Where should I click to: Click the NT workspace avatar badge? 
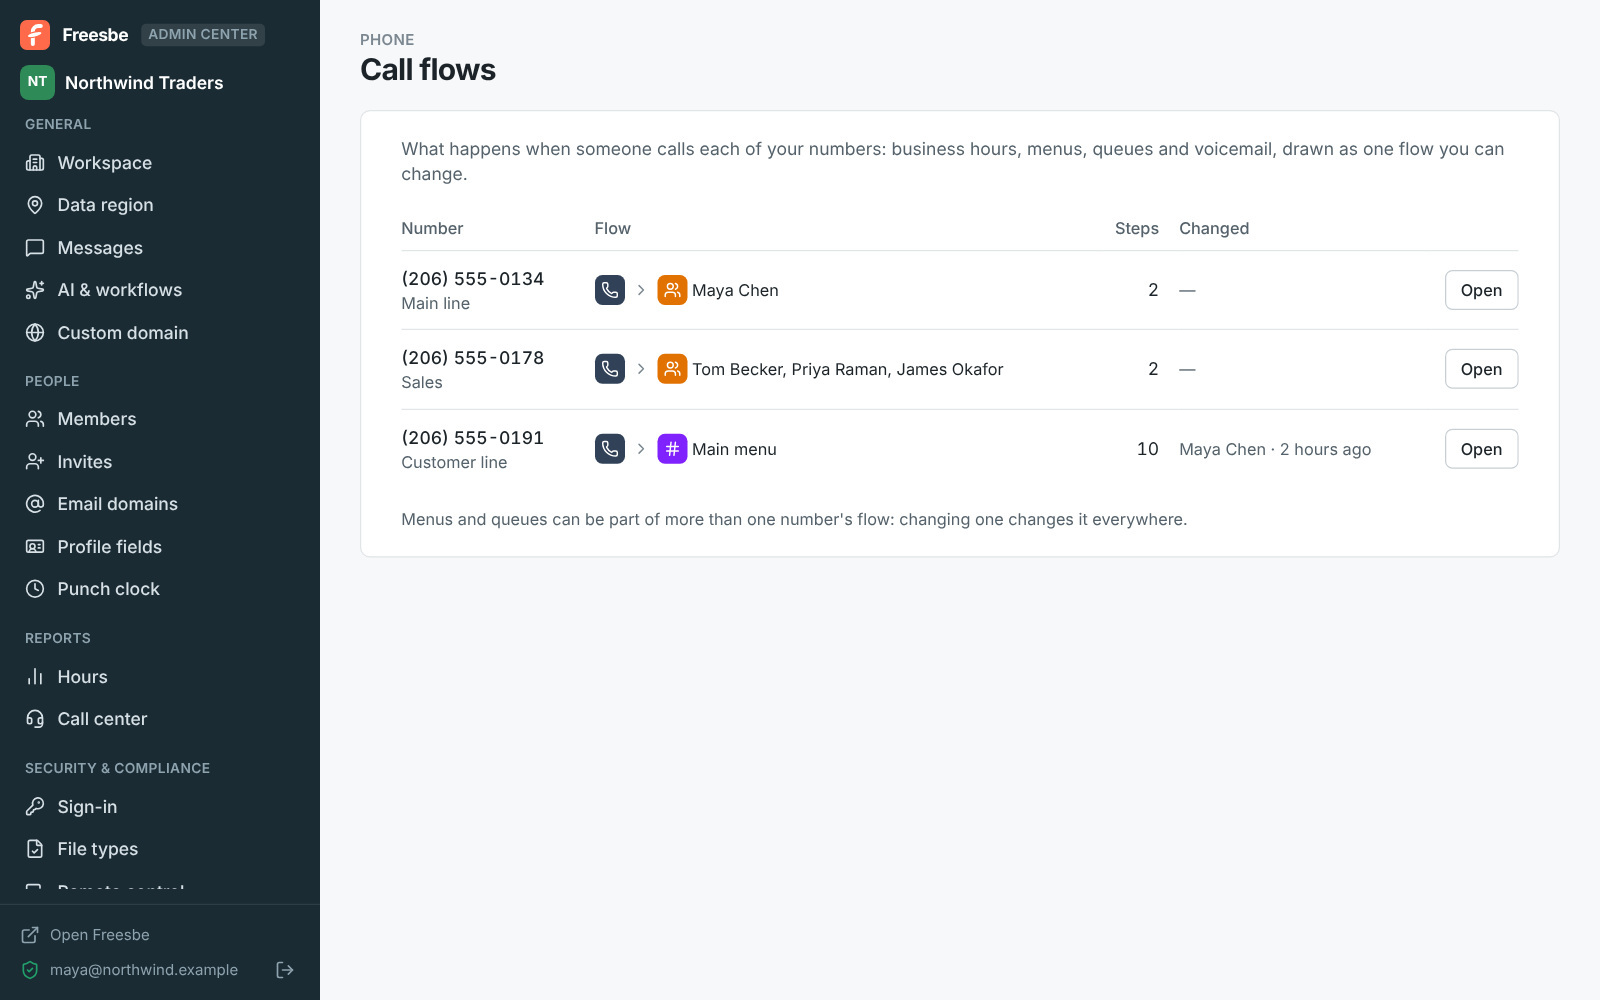[37, 82]
